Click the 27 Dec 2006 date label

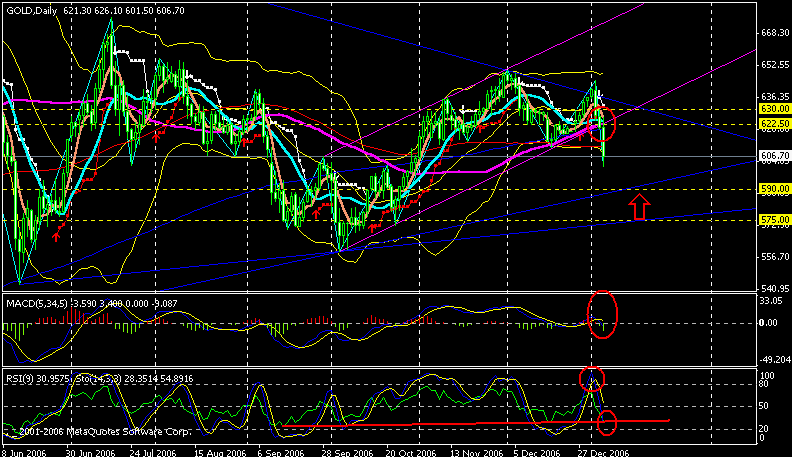[x=604, y=452]
